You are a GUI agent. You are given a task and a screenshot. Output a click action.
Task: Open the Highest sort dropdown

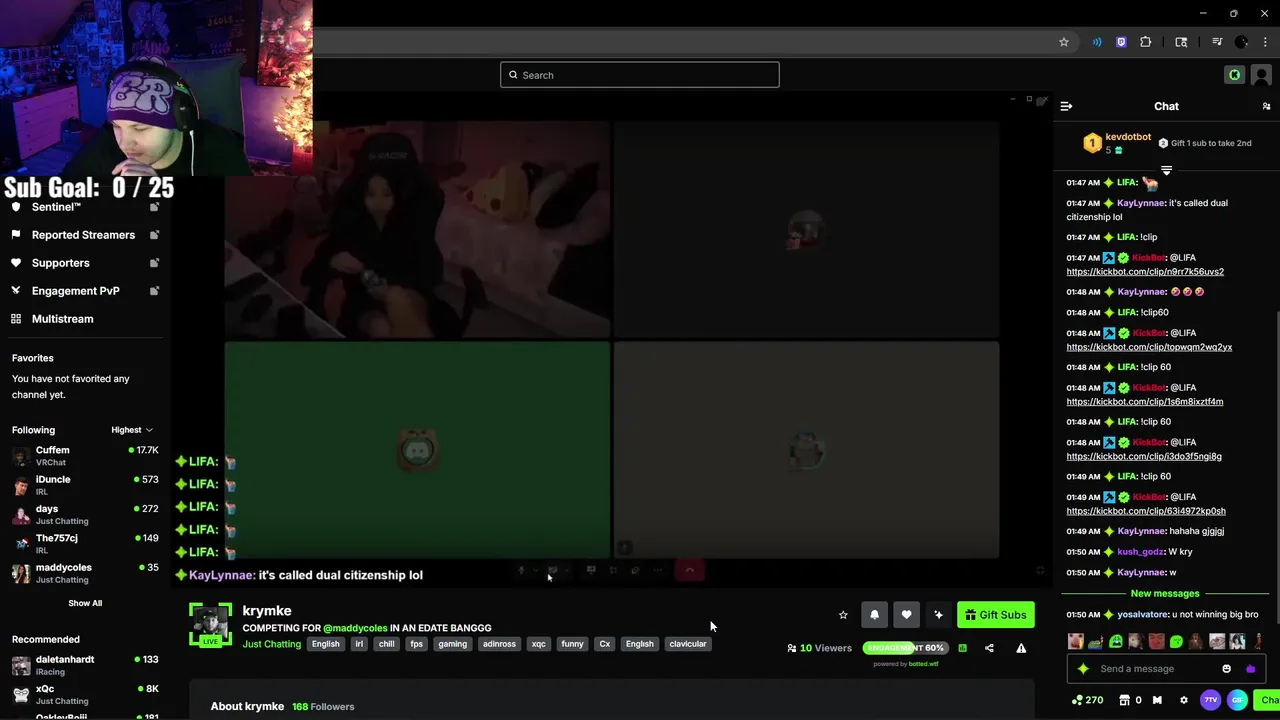(132, 430)
